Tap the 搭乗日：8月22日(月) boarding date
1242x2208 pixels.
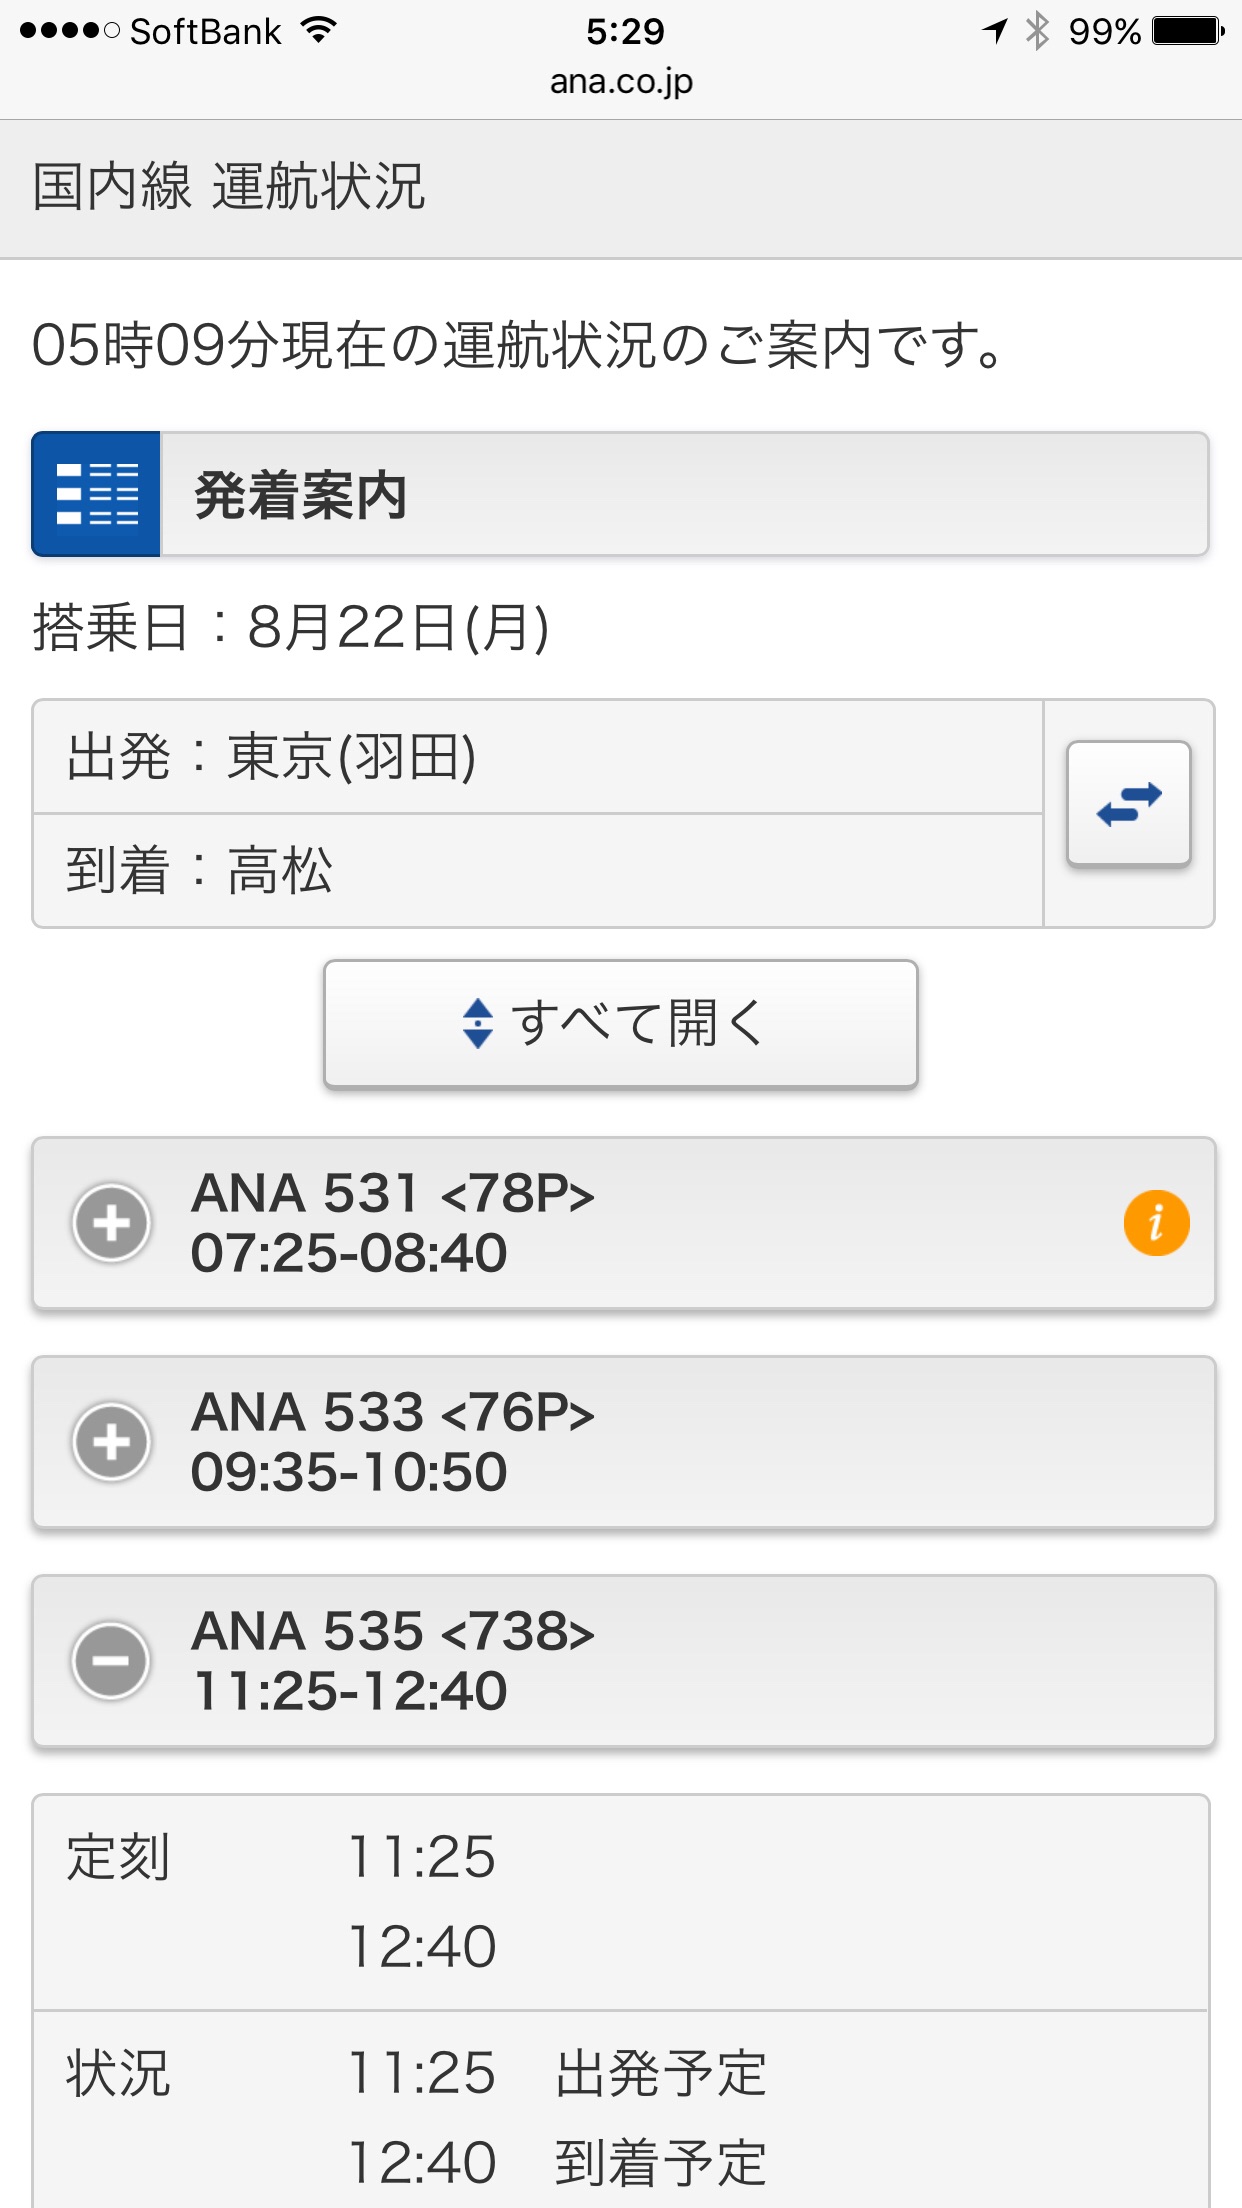[x=291, y=628]
